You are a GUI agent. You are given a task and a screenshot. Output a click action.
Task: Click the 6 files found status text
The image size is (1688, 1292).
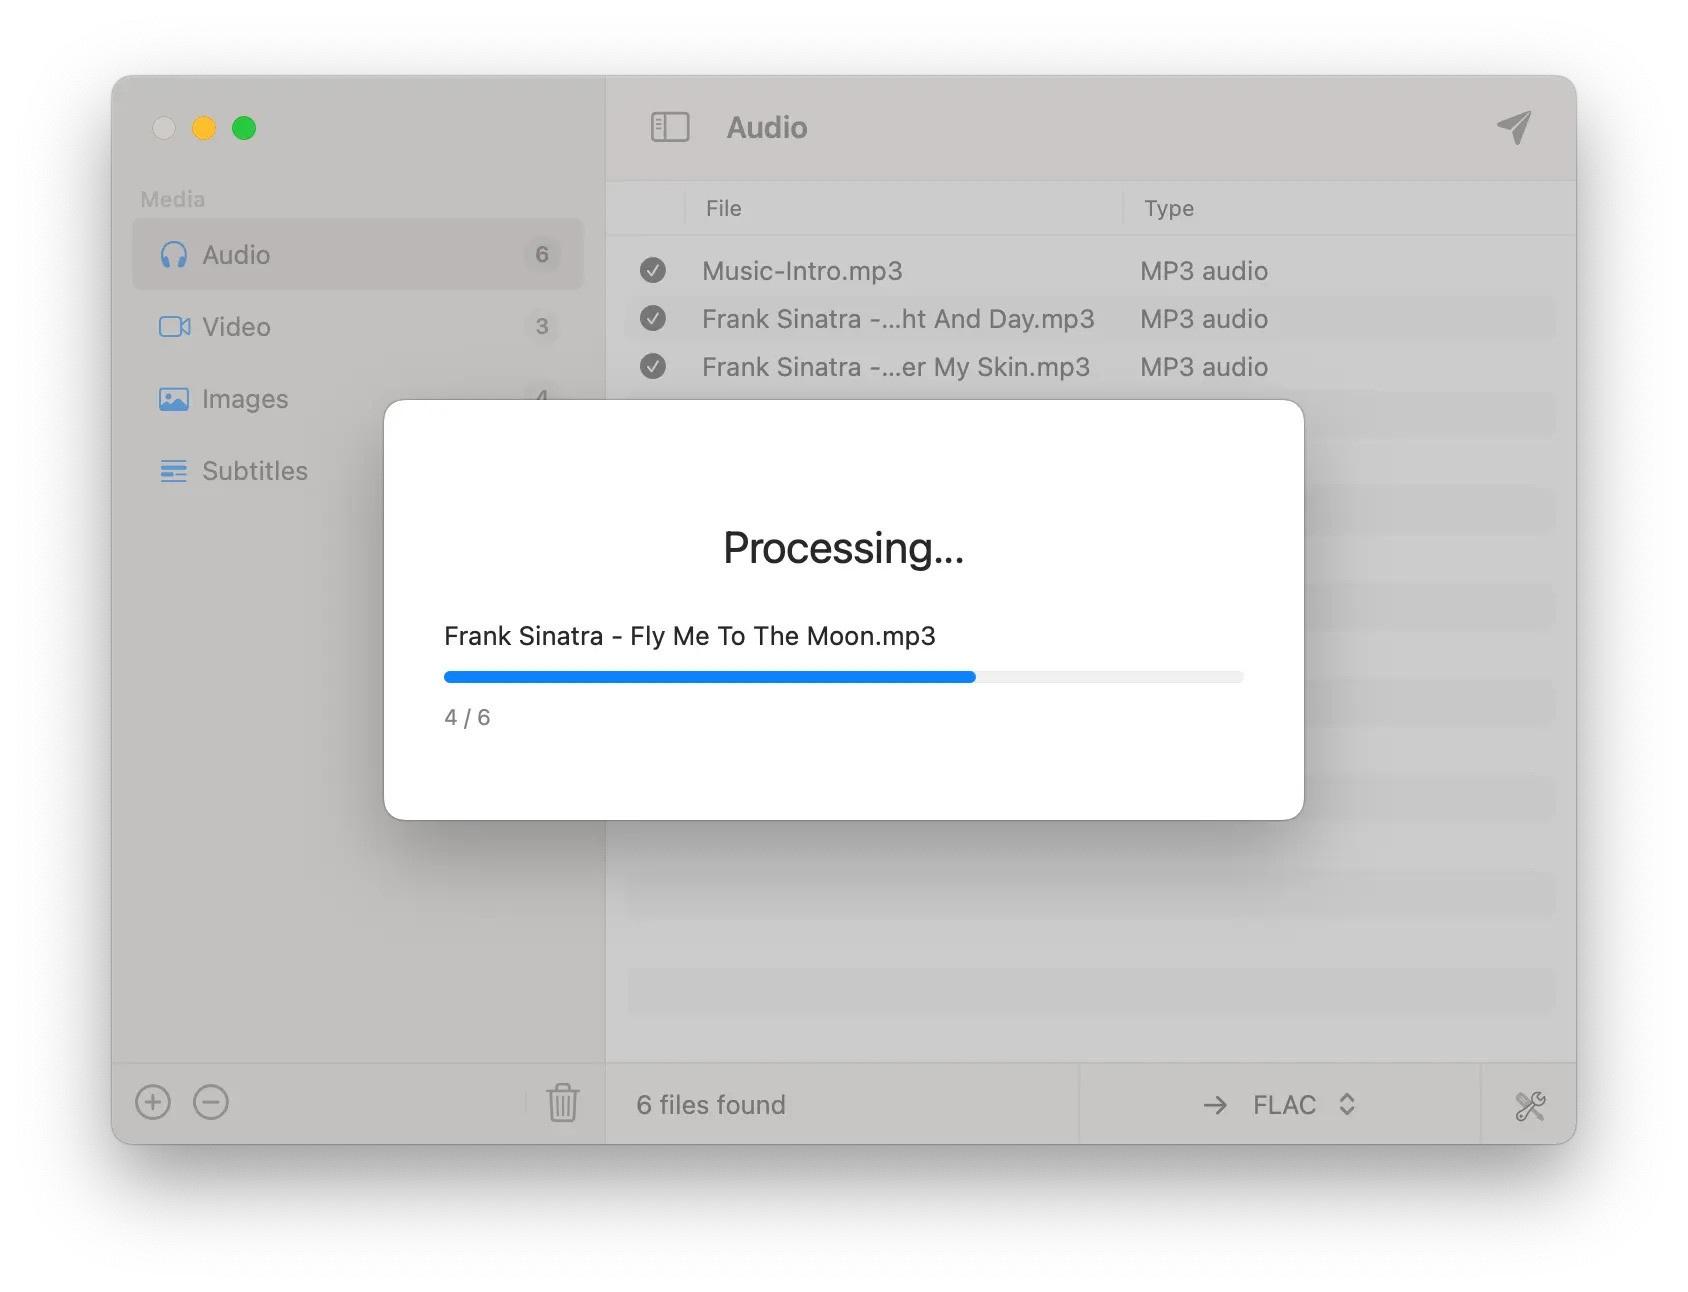click(x=711, y=1105)
